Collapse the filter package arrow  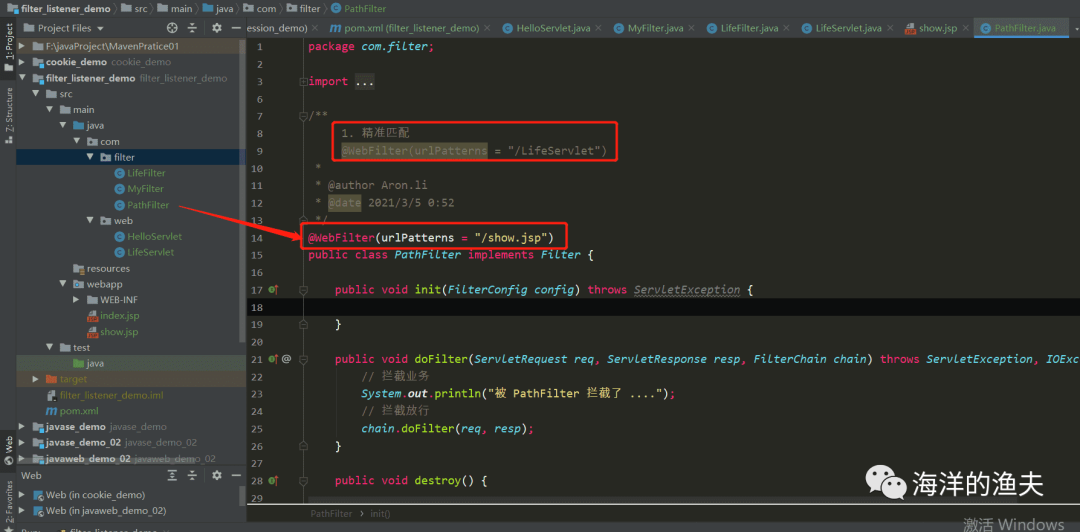90,157
